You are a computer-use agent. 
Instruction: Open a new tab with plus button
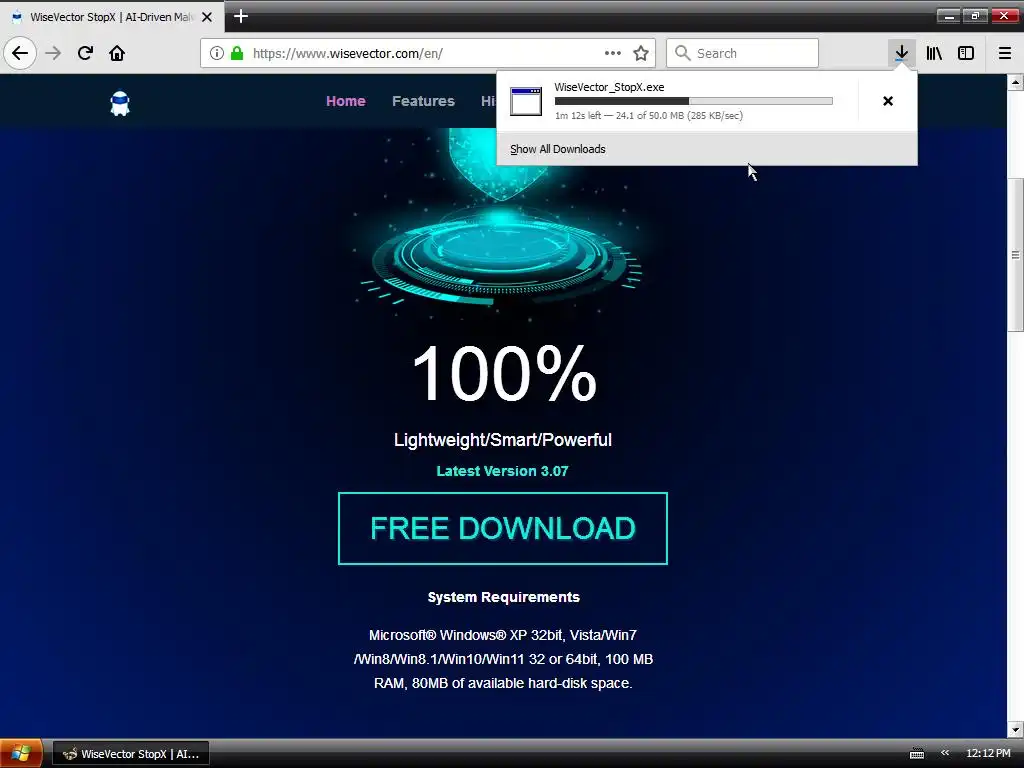tap(241, 16)
